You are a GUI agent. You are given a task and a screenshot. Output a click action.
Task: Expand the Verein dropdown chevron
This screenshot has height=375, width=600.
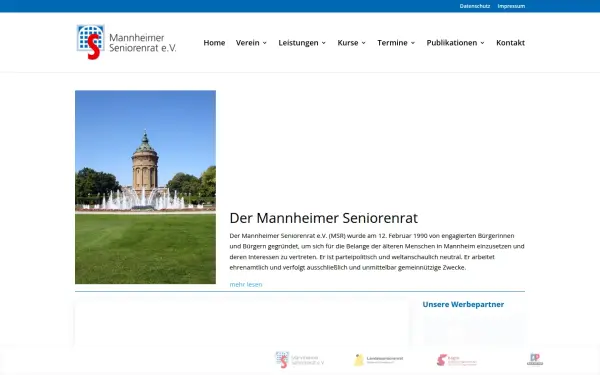(264, 43)
